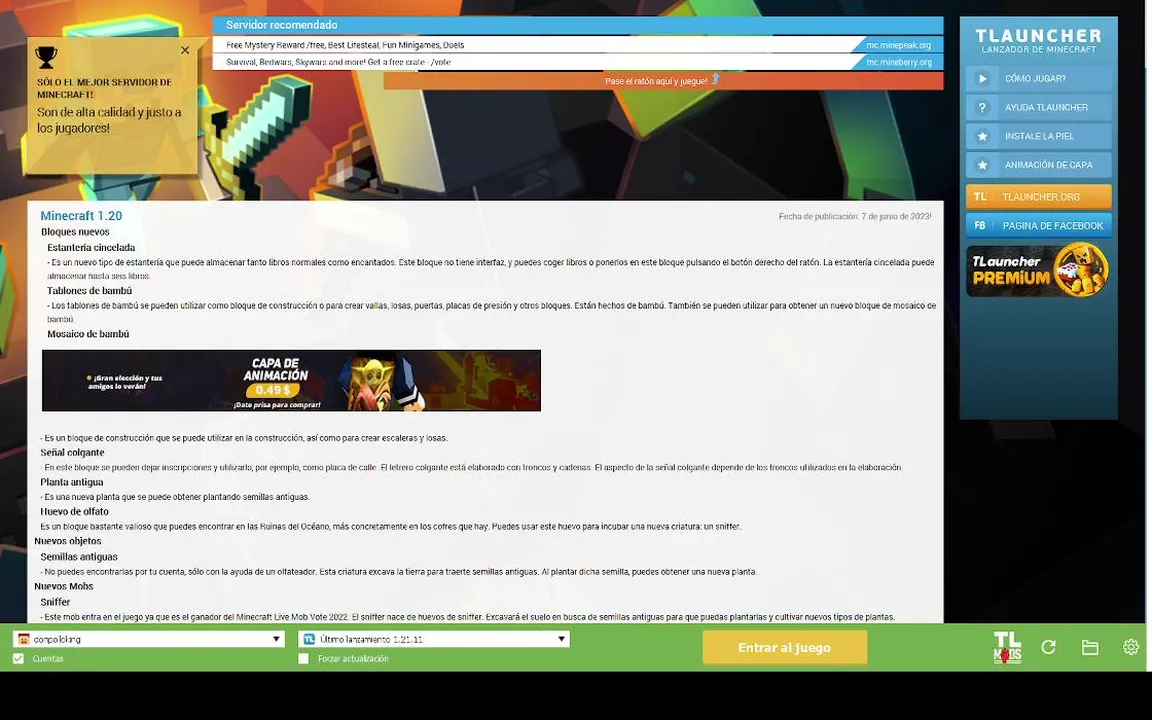The width and height of the screenshot is (1152, 720).
Task: Click the 'Tablones de bambú' heading
Action: [x=90, y=291]
